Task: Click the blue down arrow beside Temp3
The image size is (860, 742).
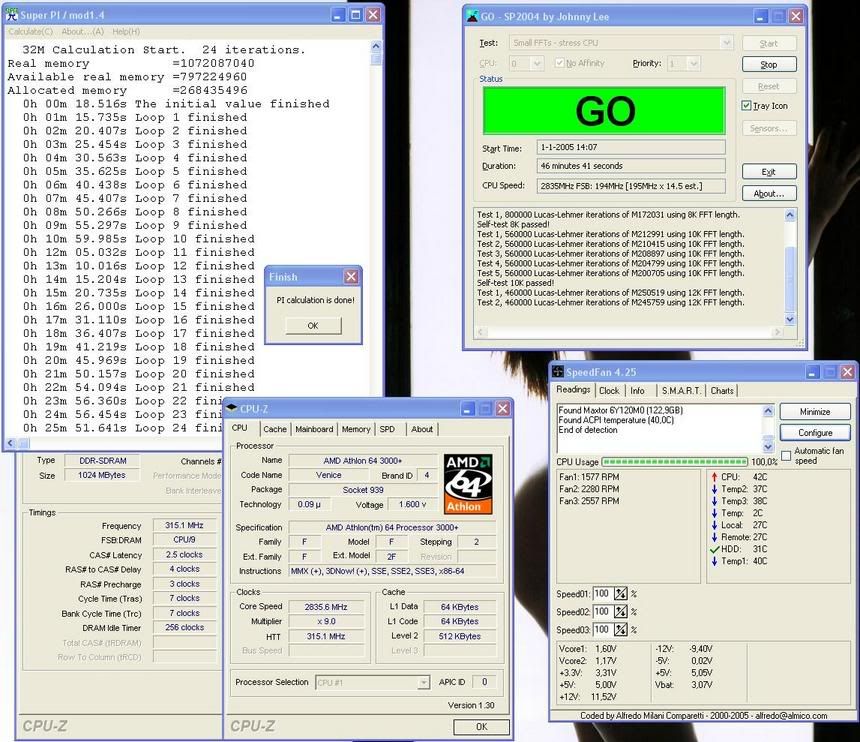Action: (714, 501)
